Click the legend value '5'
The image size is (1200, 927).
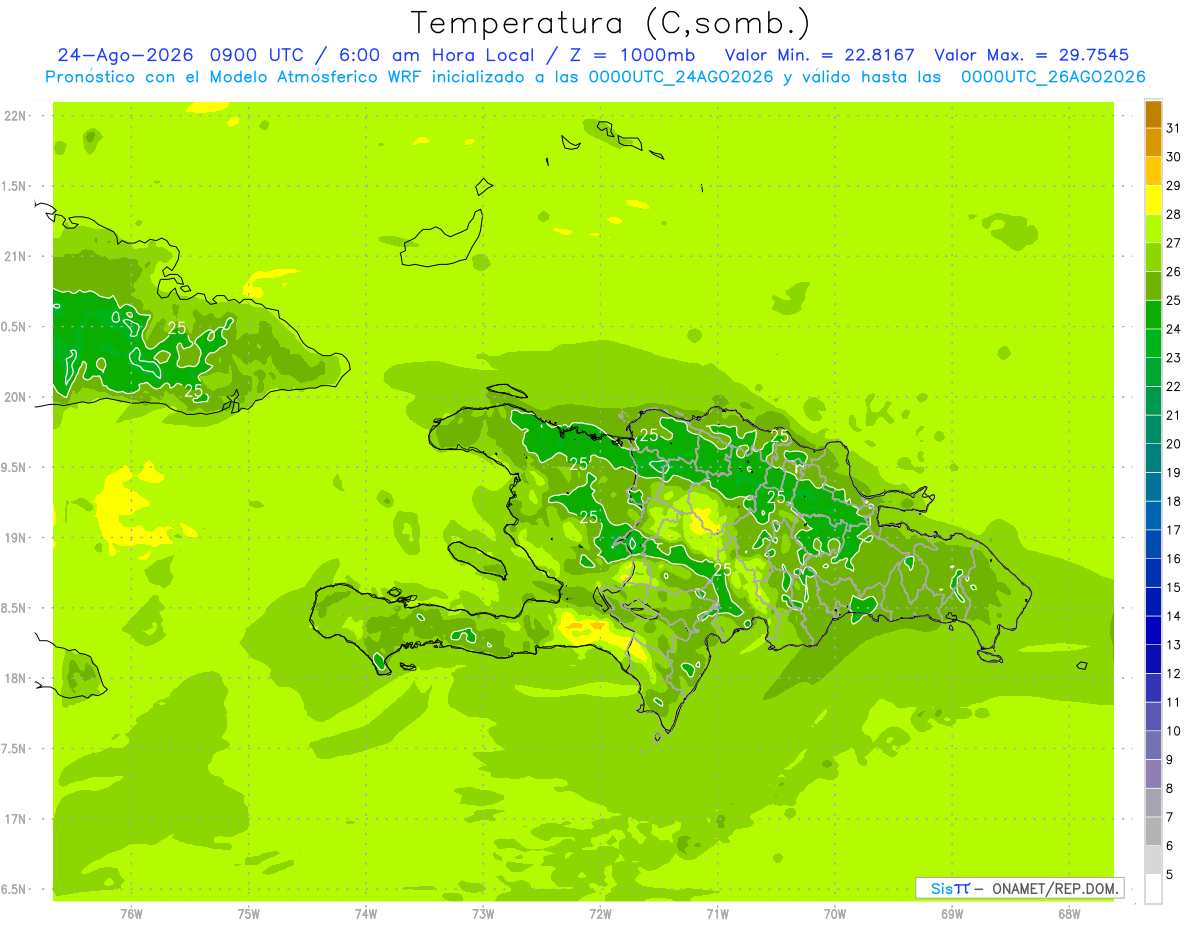pyautogui.click(x=1170, y=875)
